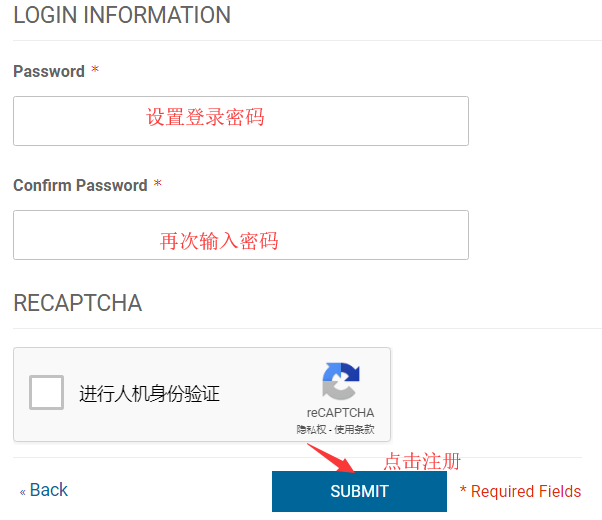Image resolution: width=602 pixels, height=520 pixels.
Task: Go back using the Back link
Action: [x=48, y=490]
